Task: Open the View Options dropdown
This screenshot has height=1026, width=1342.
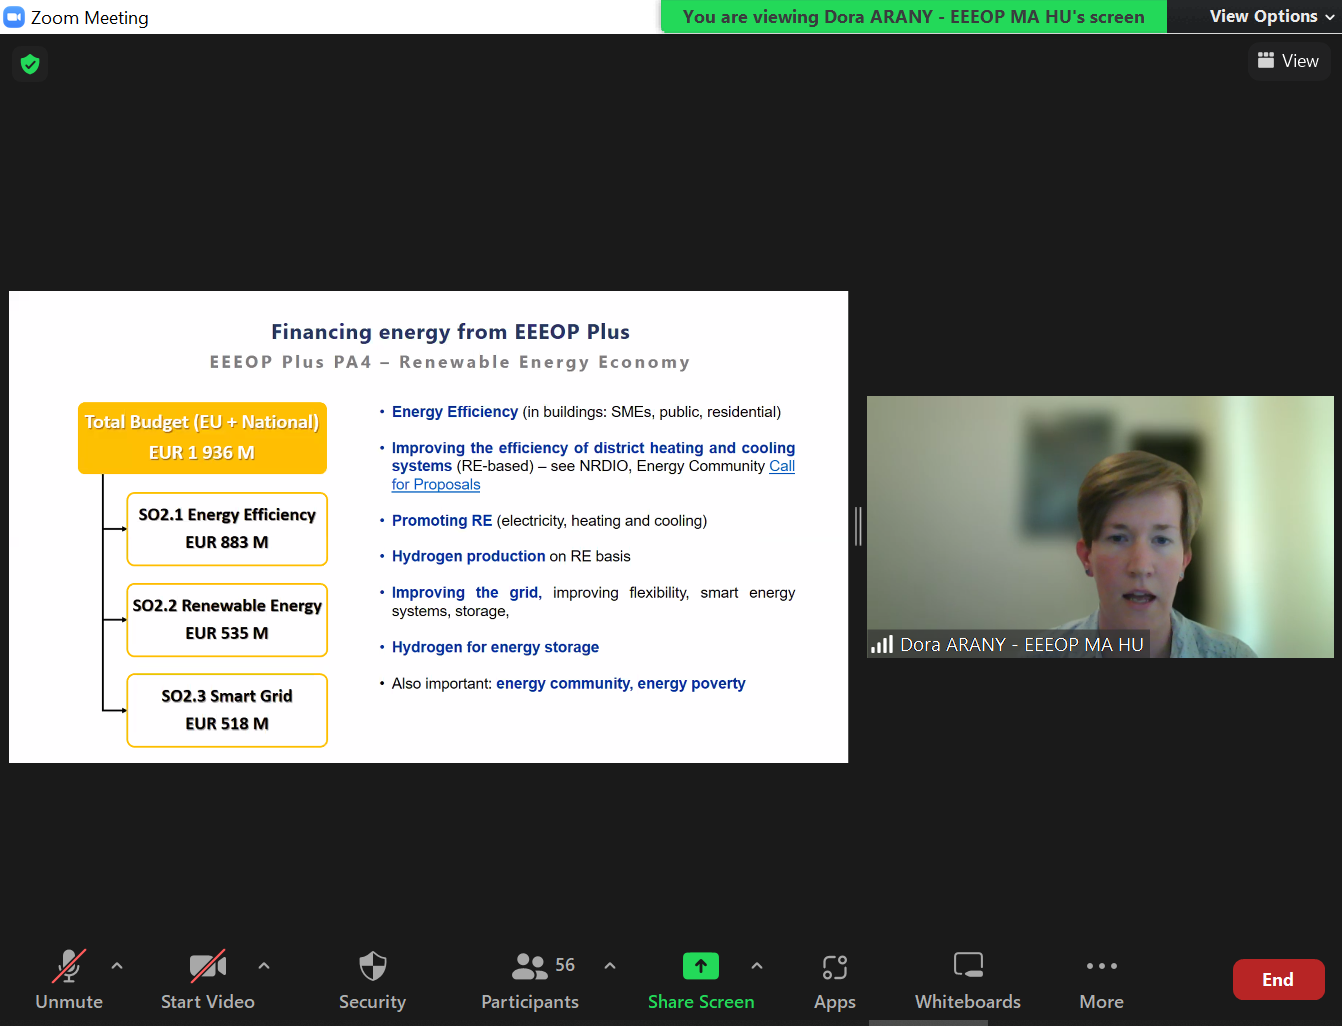Action: [x=1271, y=16]
